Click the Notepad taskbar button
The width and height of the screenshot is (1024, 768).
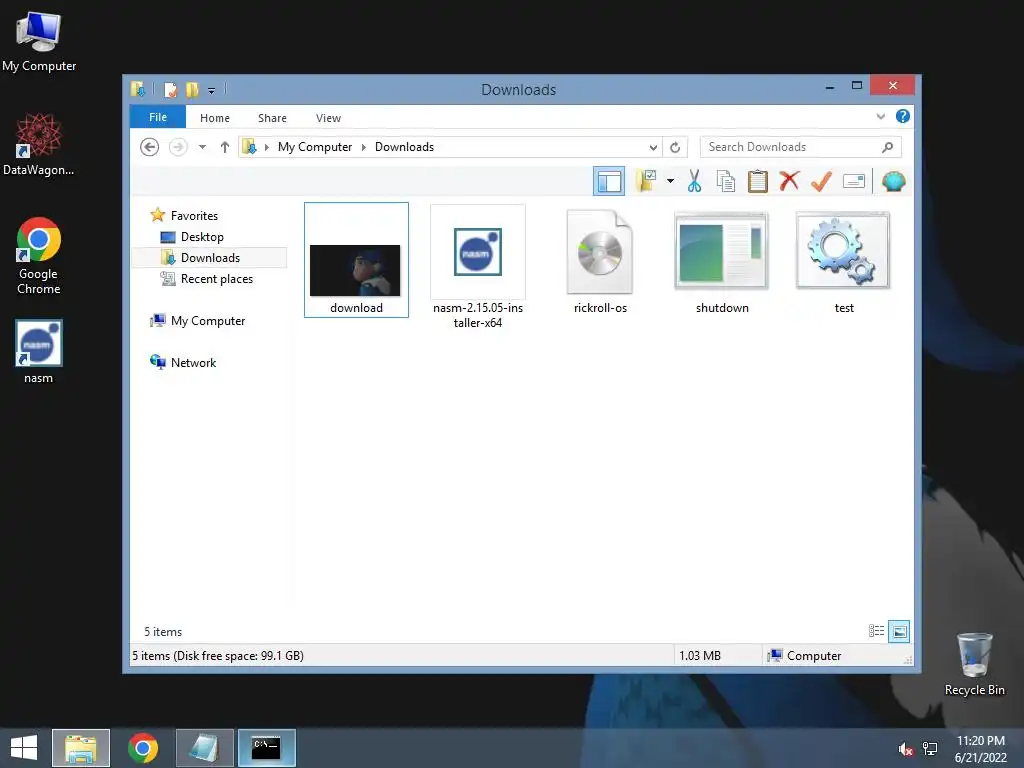204,748
